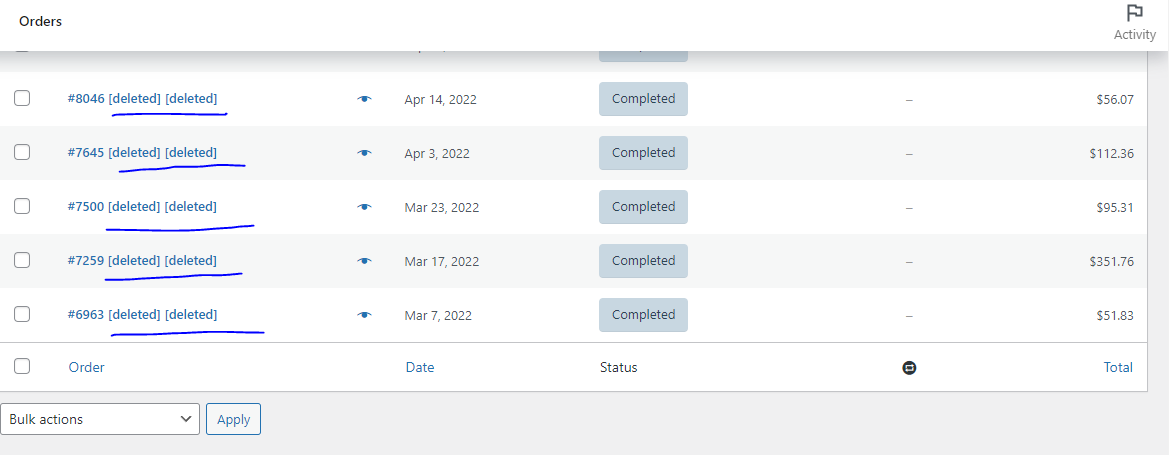1169x455 pixels.
Task: Click the Apply button
Action: (x=233, y=419)
